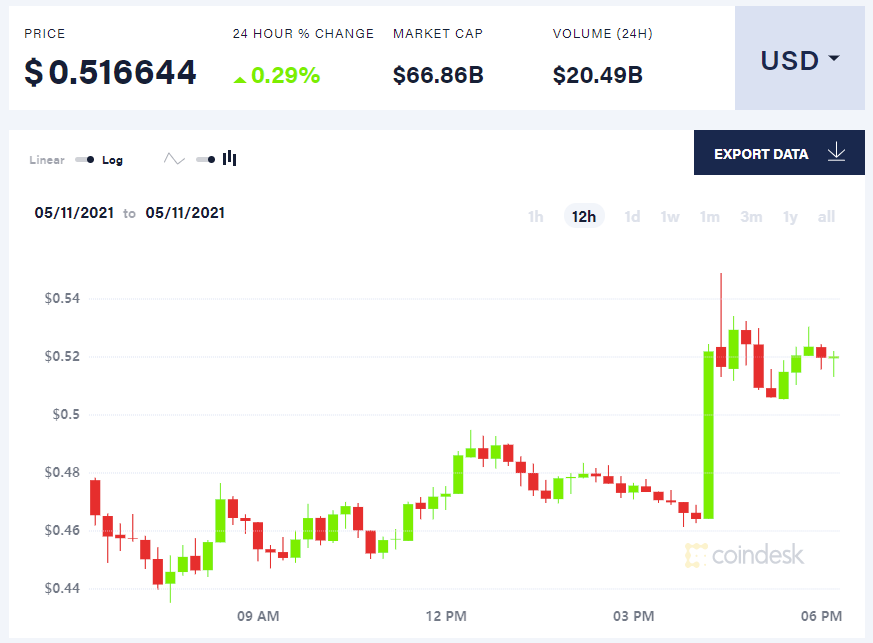This screenshot has height=643, width=873.
Task: Switch to the 1d time range
Action: click(632, 216)
